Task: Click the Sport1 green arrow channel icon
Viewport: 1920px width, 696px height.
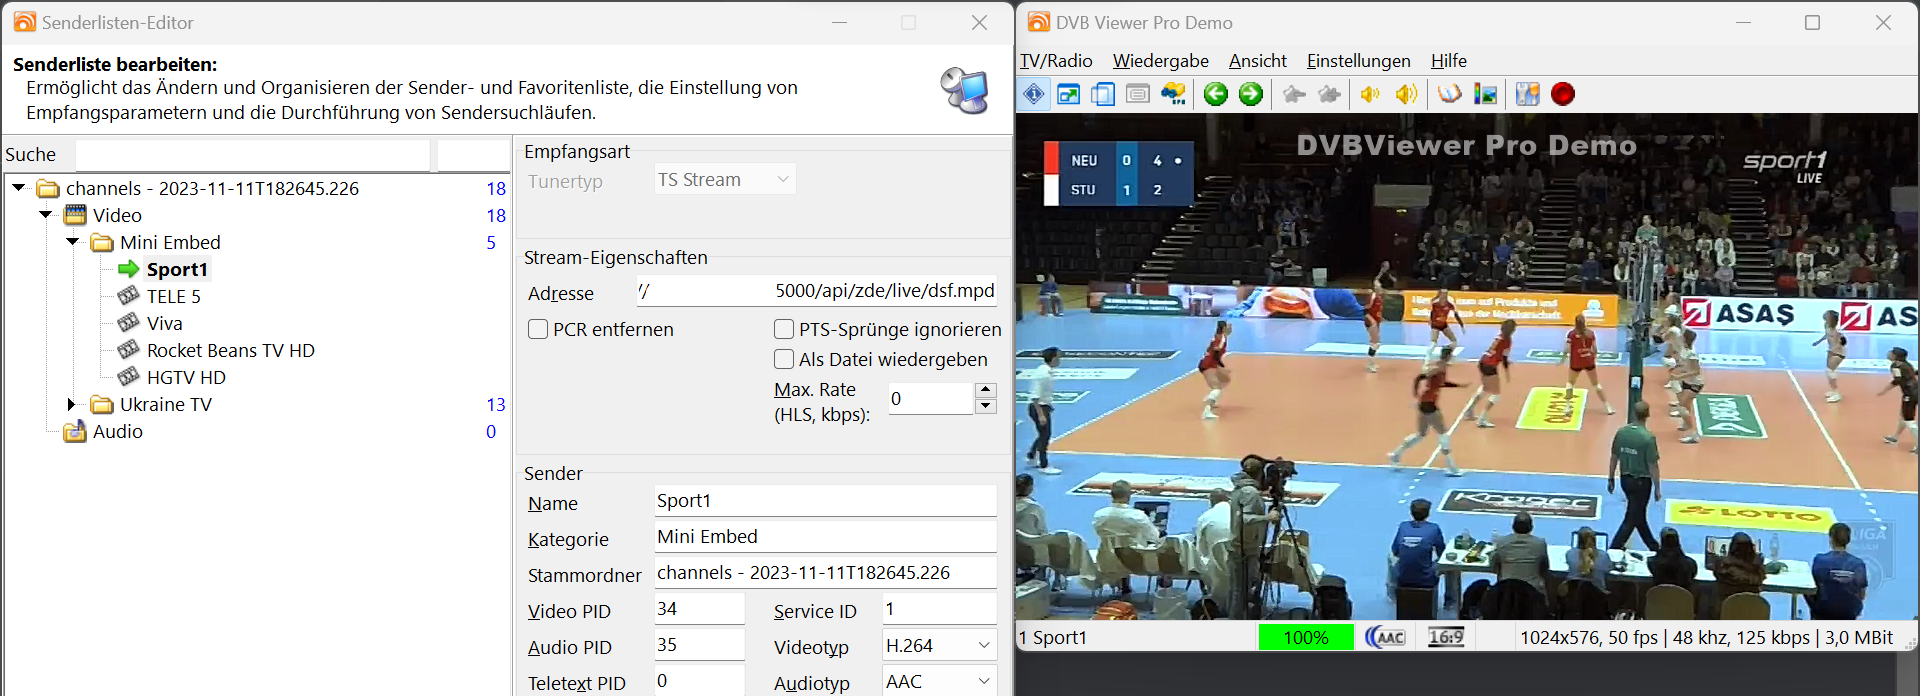Action: (x=129, y=269)
